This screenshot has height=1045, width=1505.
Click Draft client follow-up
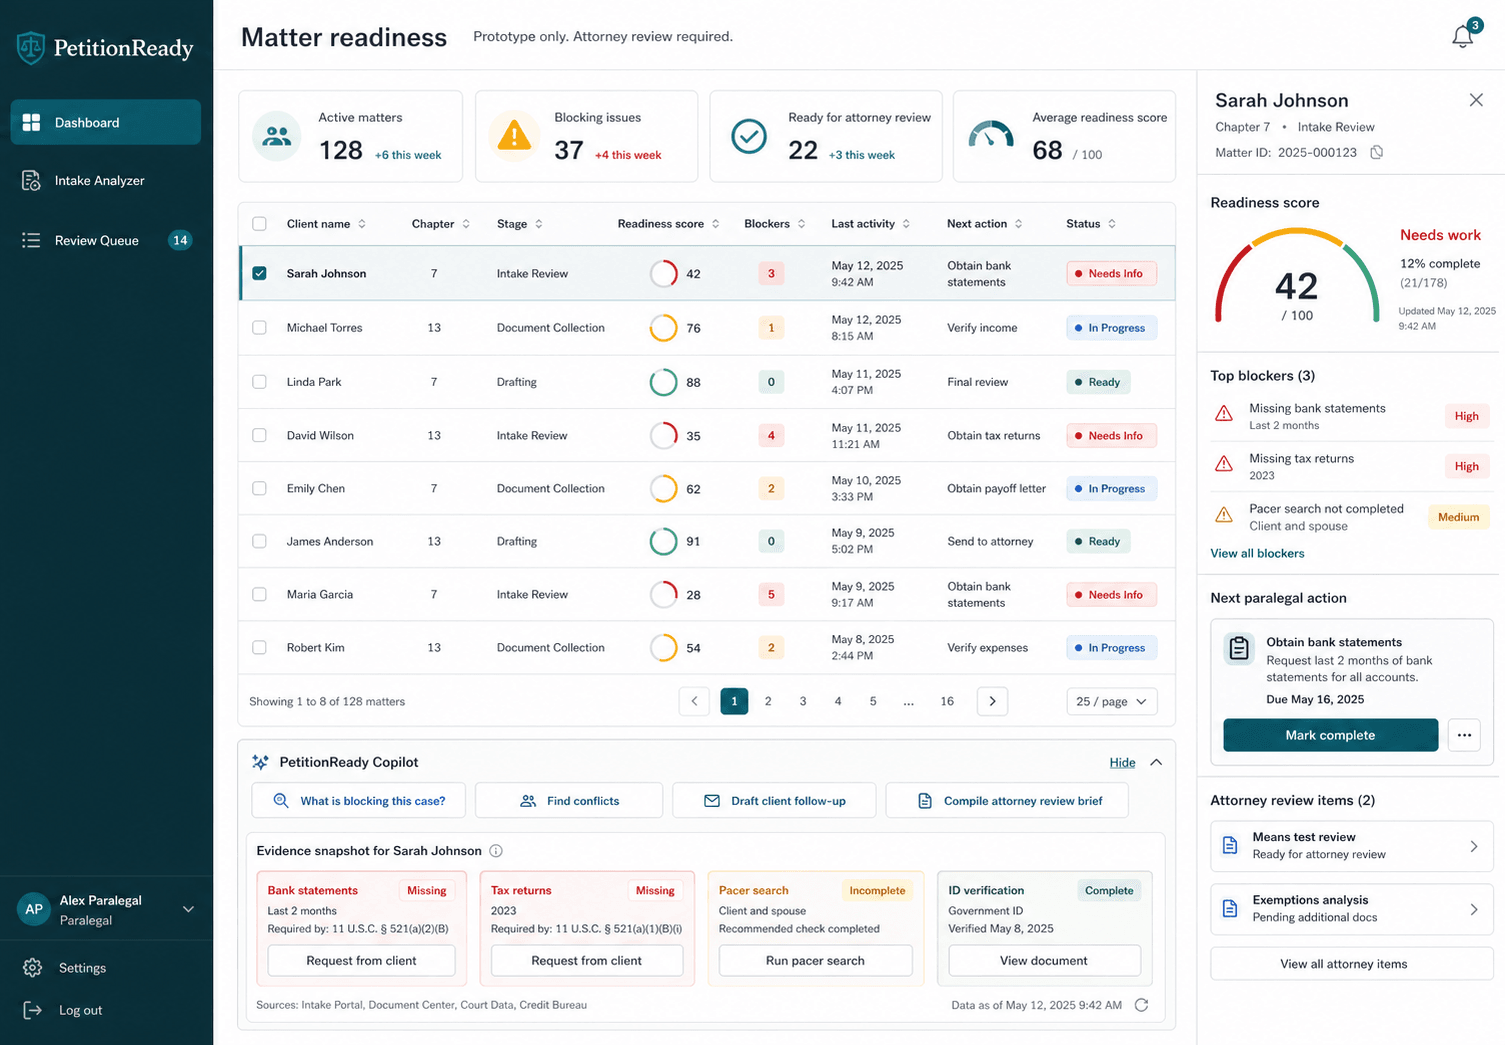(774, 801)
